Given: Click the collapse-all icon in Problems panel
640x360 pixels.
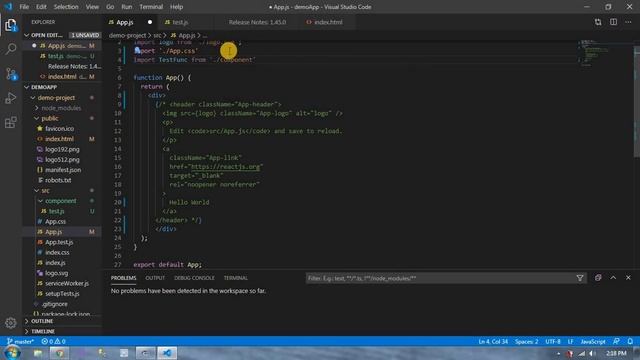Looking at the screenshot, I should tap(598, 278).
